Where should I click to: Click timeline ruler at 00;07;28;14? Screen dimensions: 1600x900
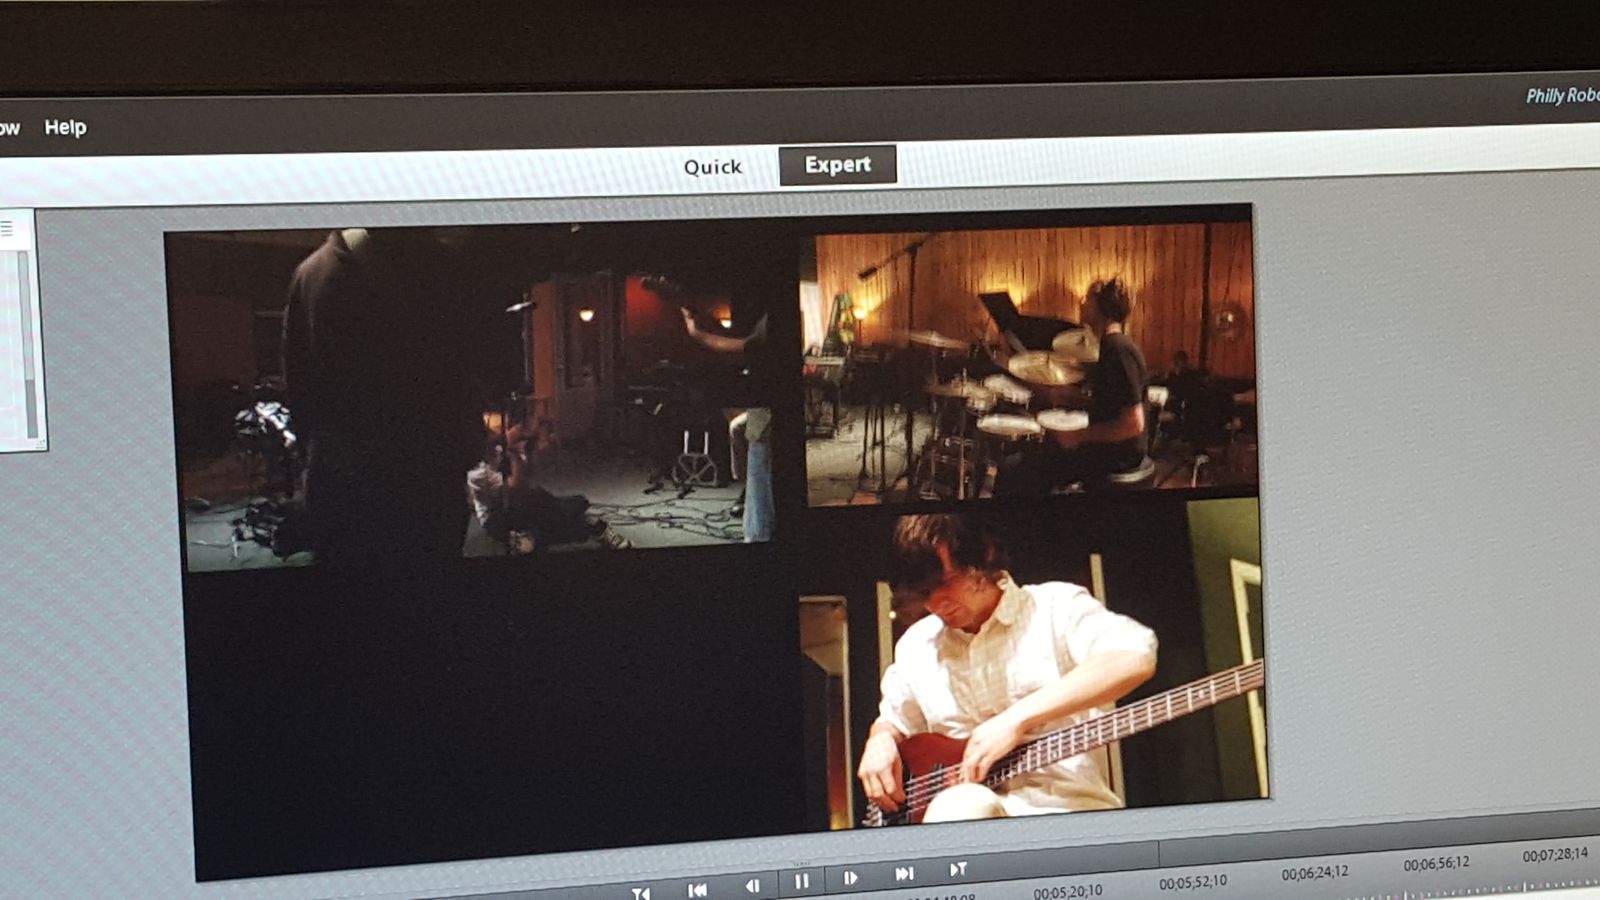(1554, 855)
